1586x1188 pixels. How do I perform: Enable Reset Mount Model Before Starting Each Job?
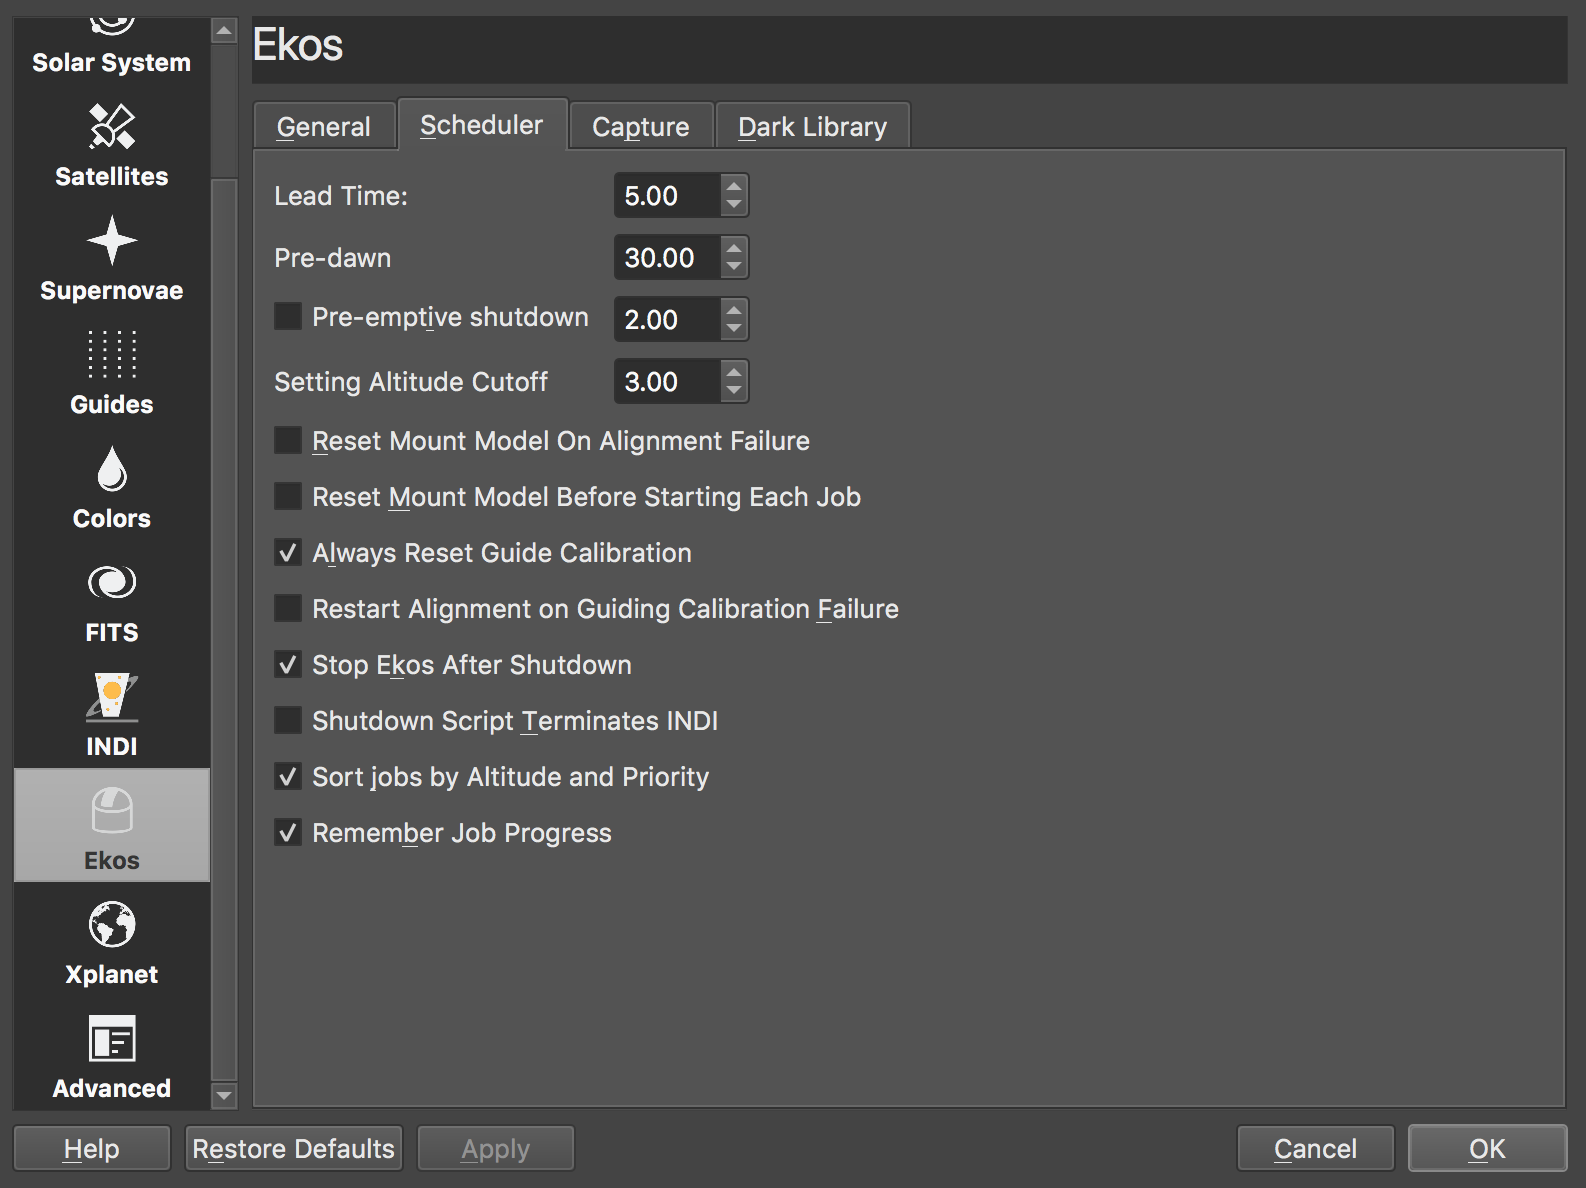coord(288,496)
